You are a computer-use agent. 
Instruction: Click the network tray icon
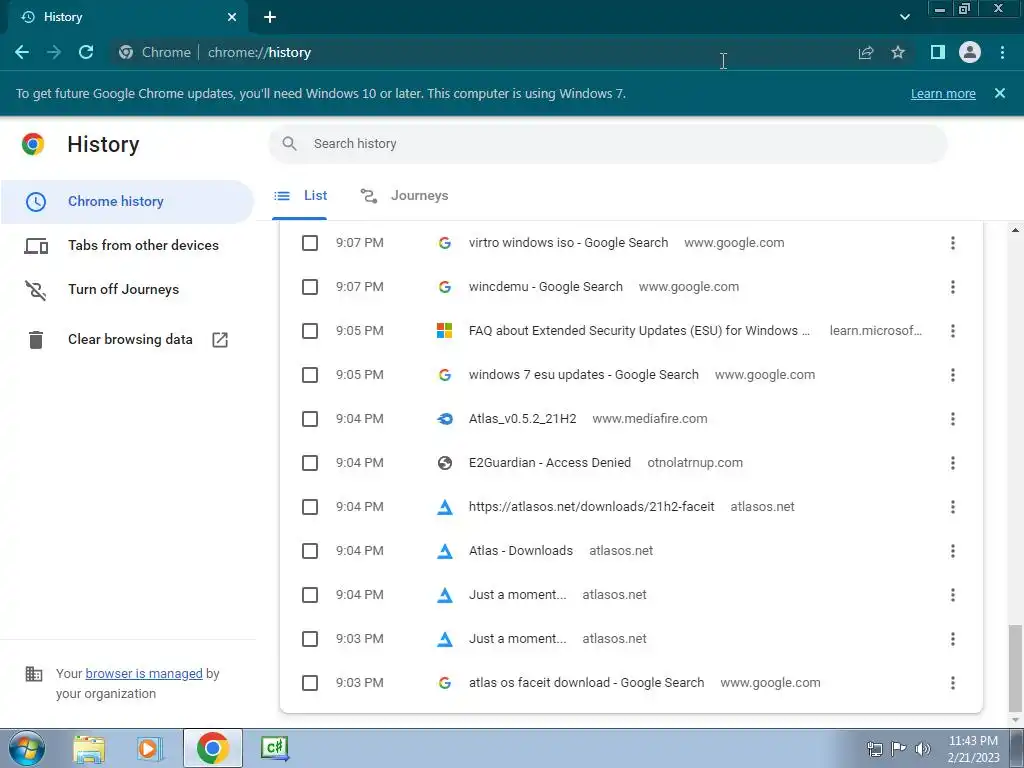[x=874, y=748]
